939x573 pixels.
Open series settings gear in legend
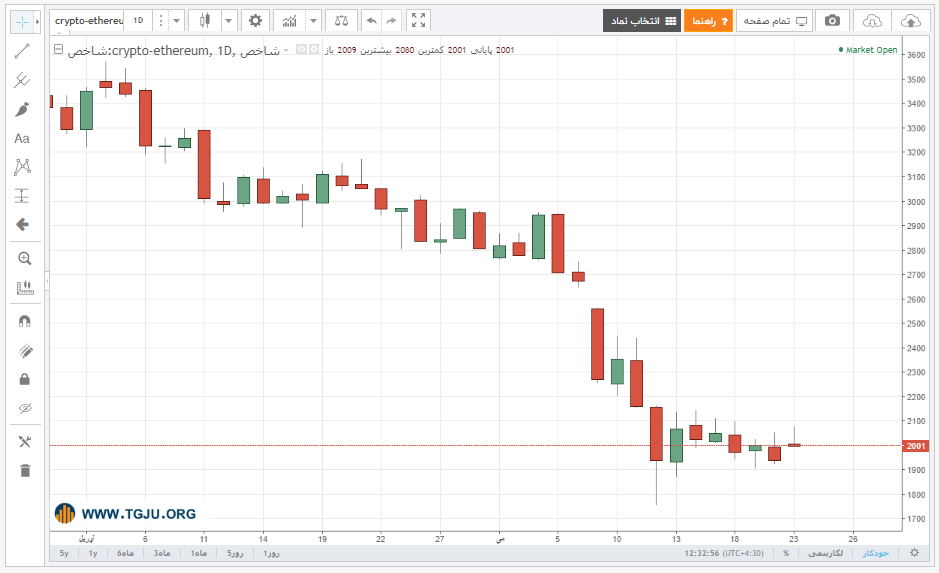pyautogui.click(x=314, y=50)
